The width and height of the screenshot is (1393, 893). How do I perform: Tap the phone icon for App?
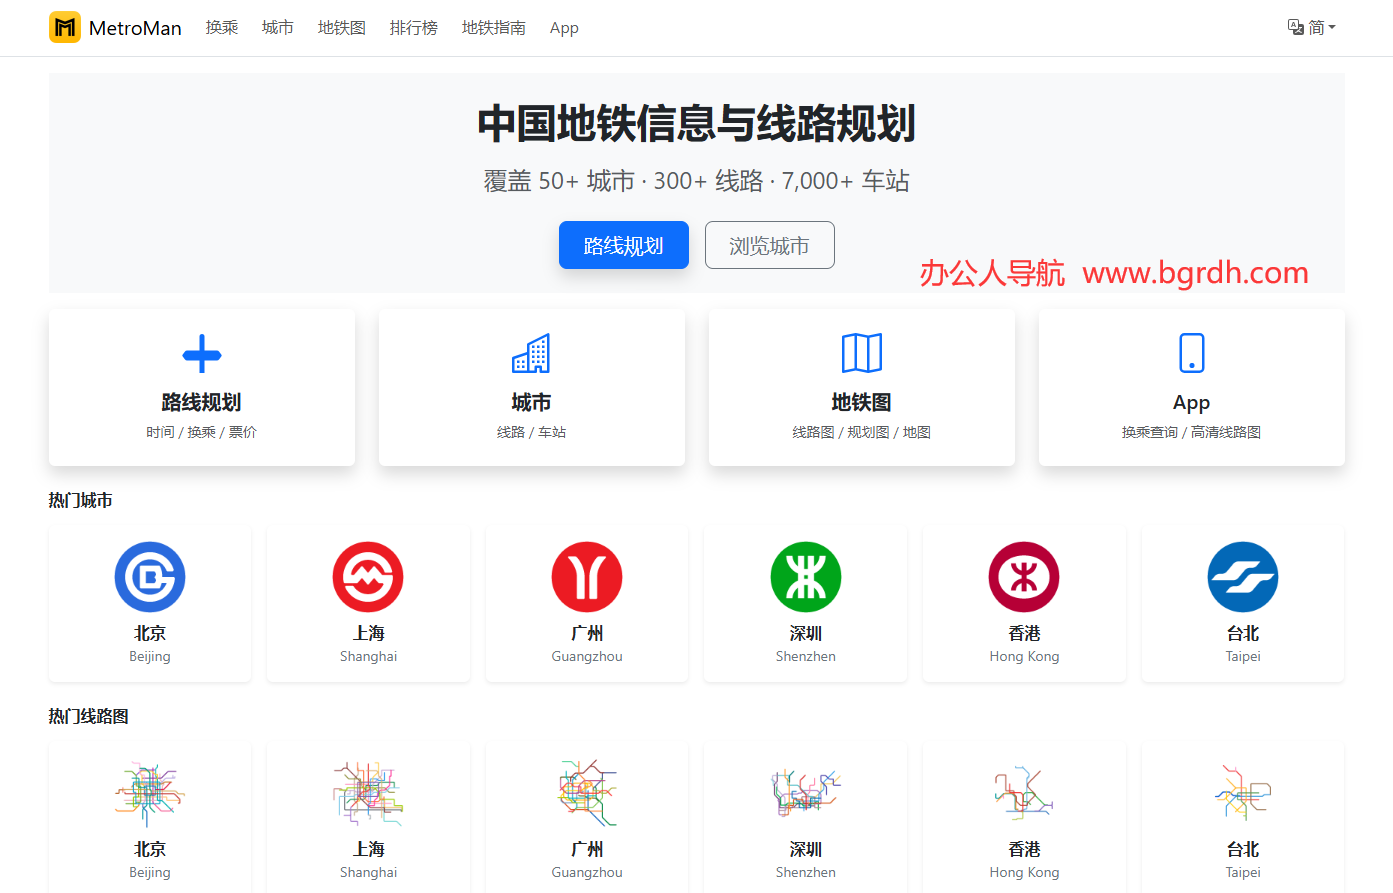click(x=1191, y=353)
